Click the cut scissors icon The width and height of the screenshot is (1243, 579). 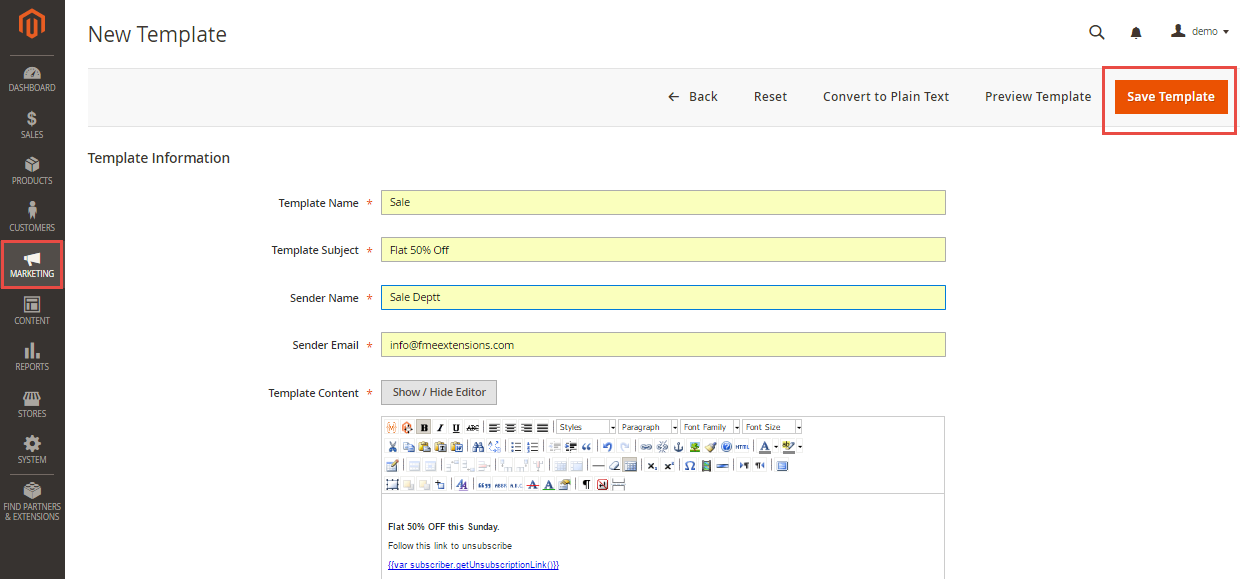point(393,447)
